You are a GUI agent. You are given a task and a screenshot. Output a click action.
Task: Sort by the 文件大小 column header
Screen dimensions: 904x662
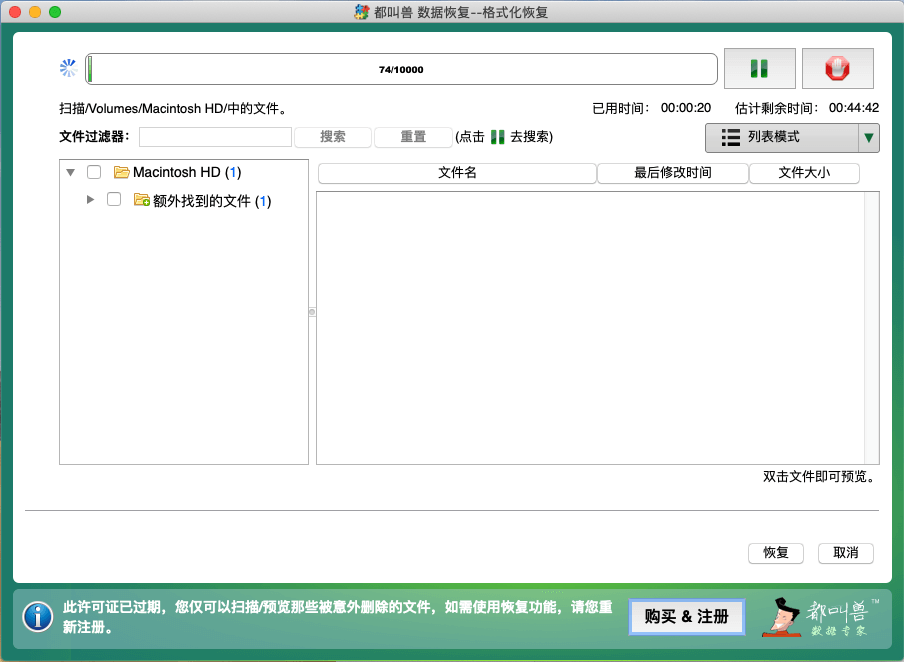coord(804,173)
